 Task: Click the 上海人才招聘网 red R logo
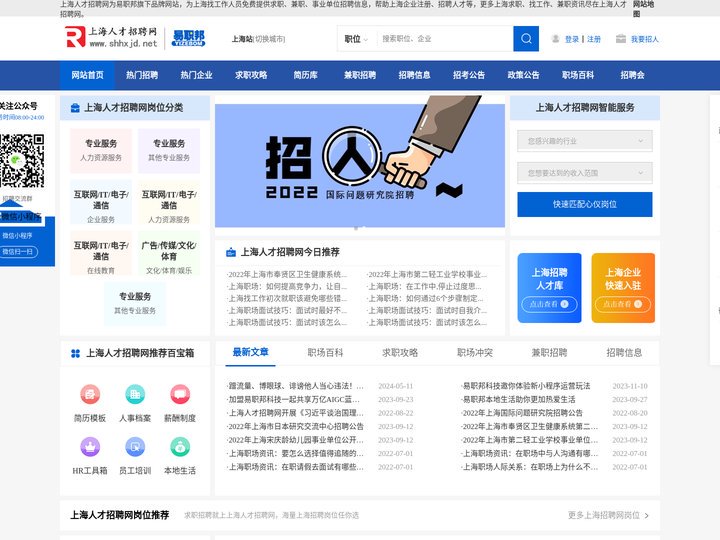point(75,37)
